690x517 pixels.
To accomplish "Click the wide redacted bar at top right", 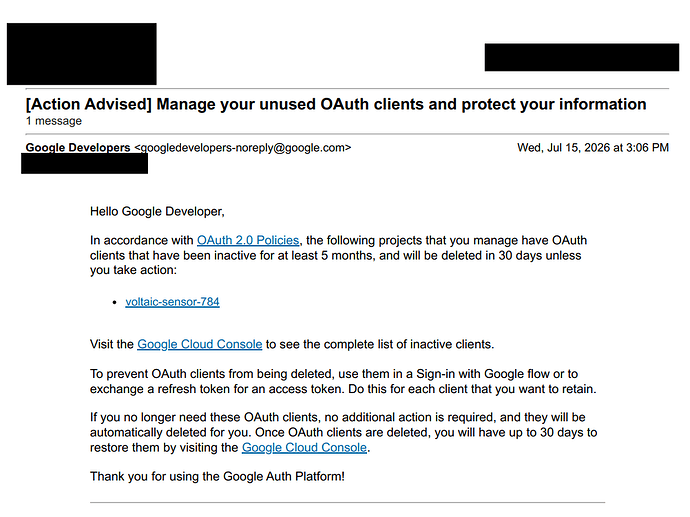I will coord(582,57).
